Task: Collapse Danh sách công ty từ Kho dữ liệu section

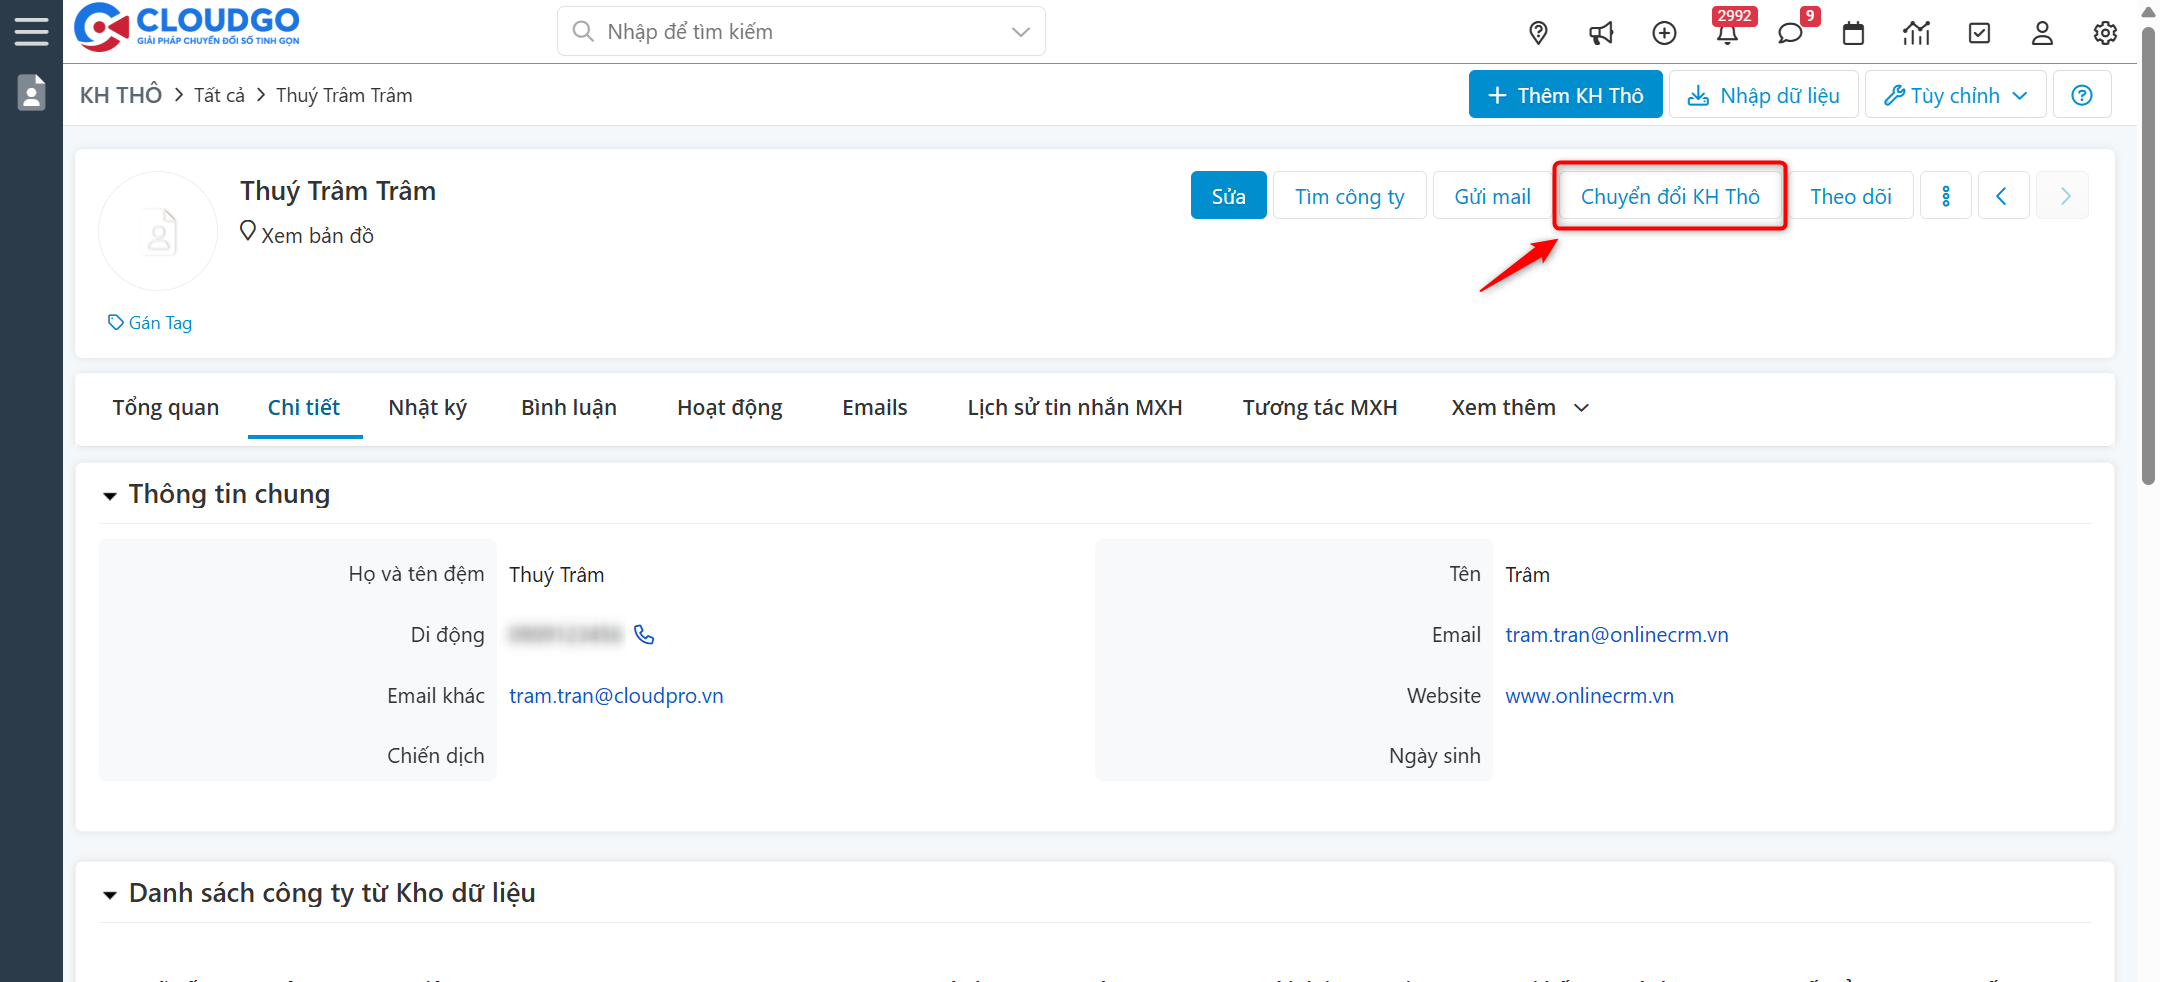Action: point(110,894)
